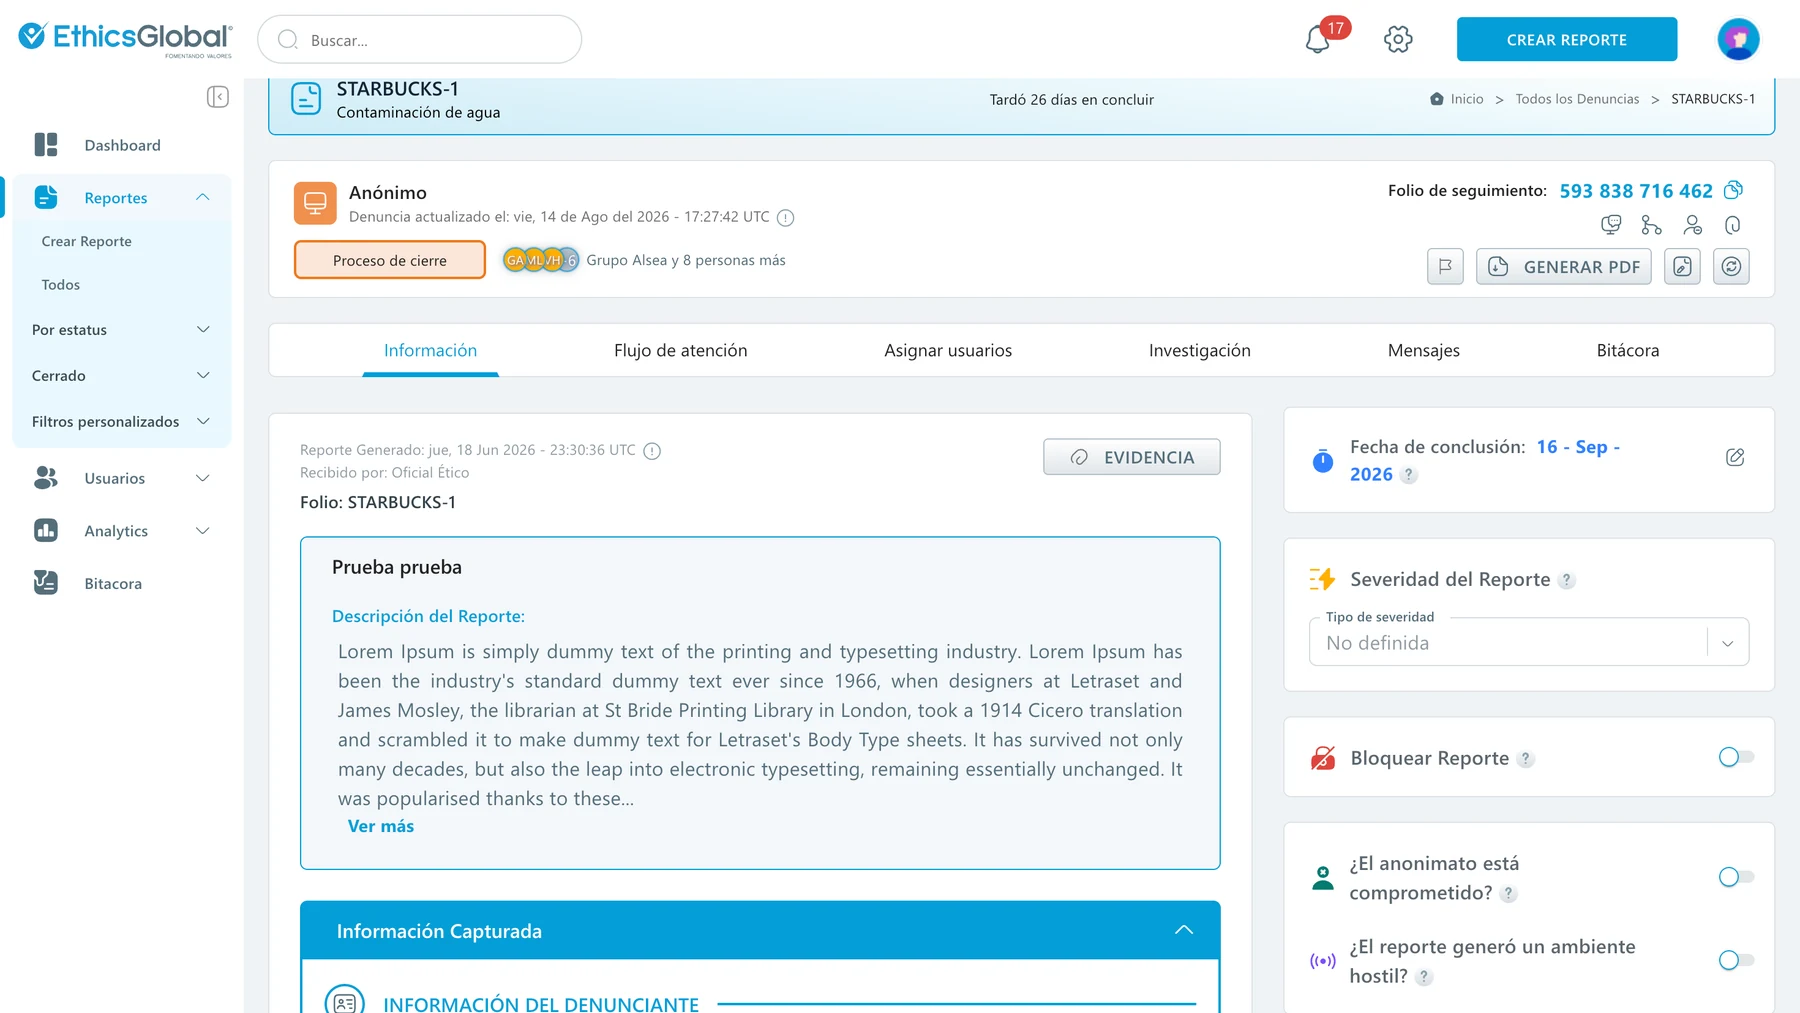Viewport: 1800px width, 1013px height.
Task: Click info icon next to Denuncia actualizado date
Action: (x=786, y=218)
